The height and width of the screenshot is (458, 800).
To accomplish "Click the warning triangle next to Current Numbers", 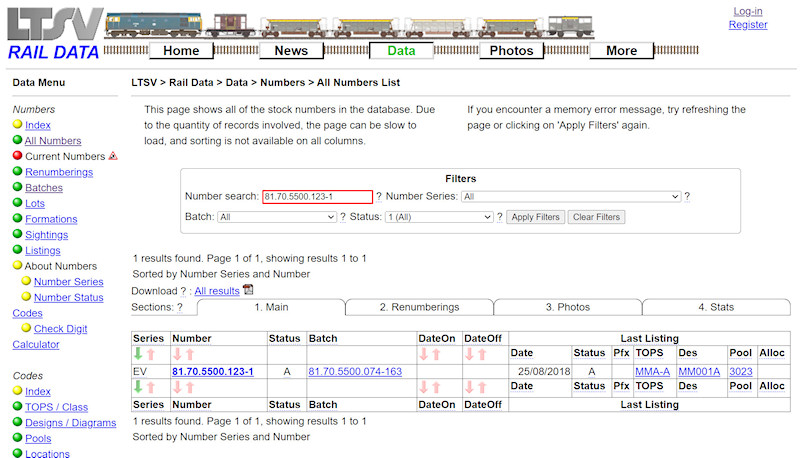I will (113, 156).
